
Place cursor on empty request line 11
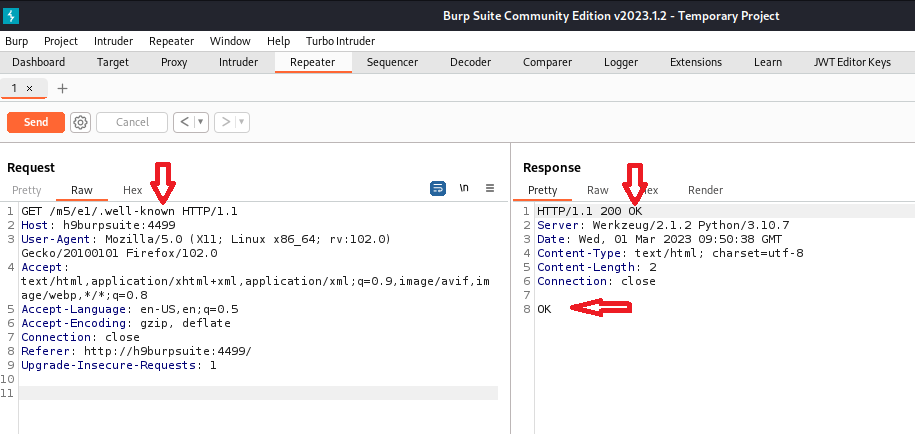click(x=259, y=393)
